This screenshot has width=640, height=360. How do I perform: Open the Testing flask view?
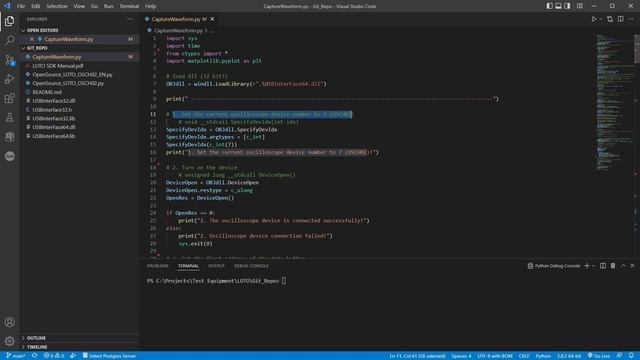9,118
